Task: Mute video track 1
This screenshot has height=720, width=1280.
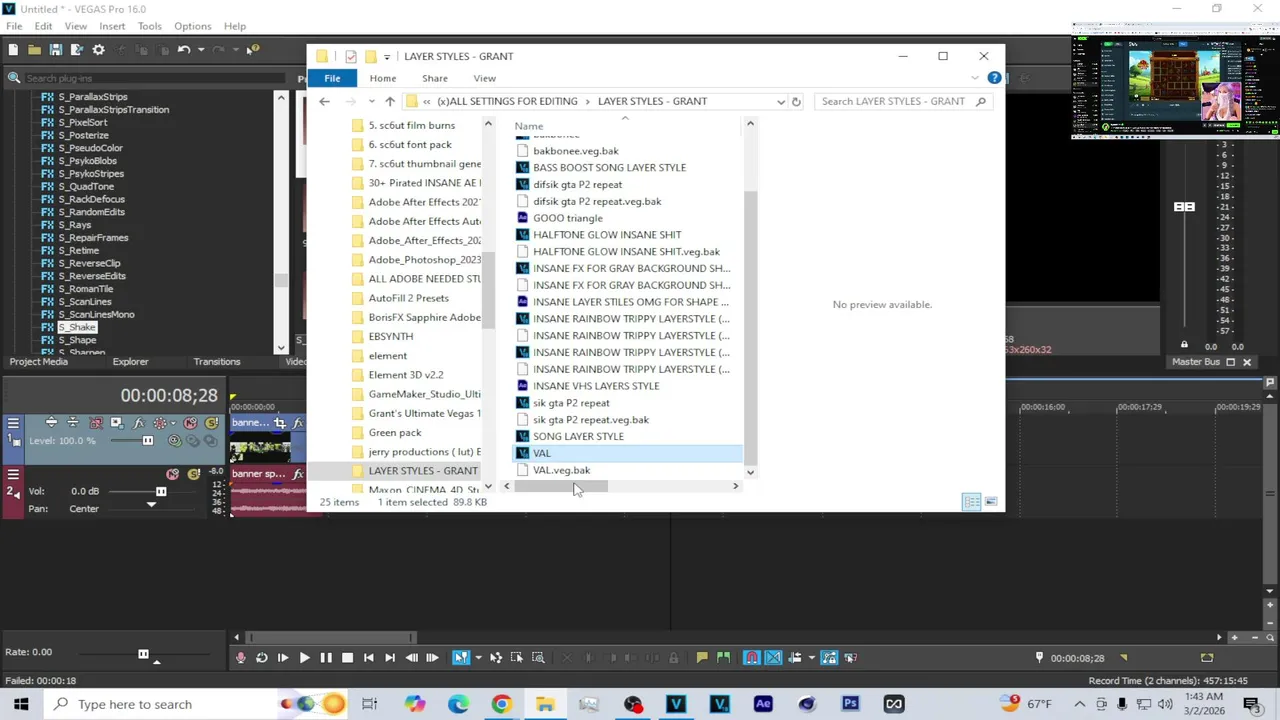Action: coord(190,423)
